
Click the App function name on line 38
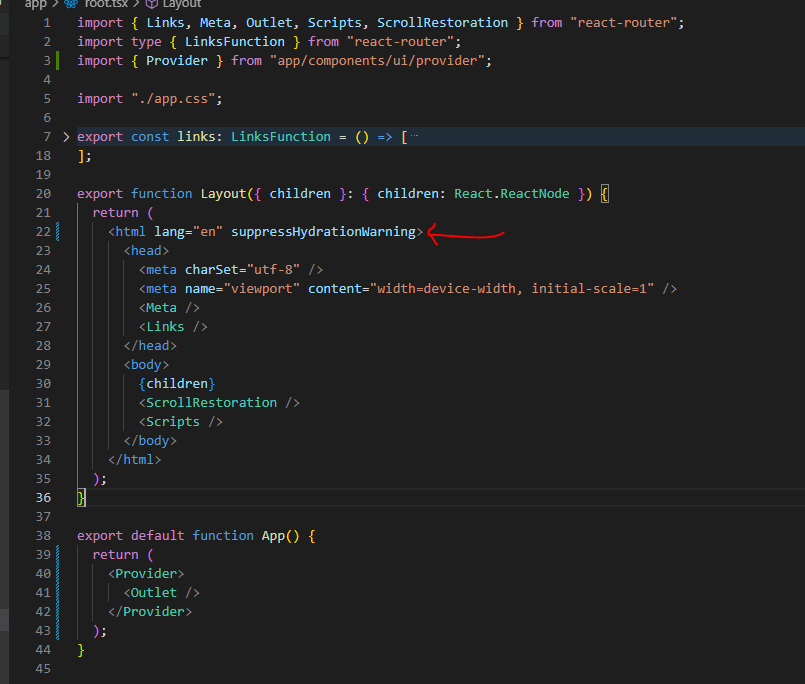[273, 536]
